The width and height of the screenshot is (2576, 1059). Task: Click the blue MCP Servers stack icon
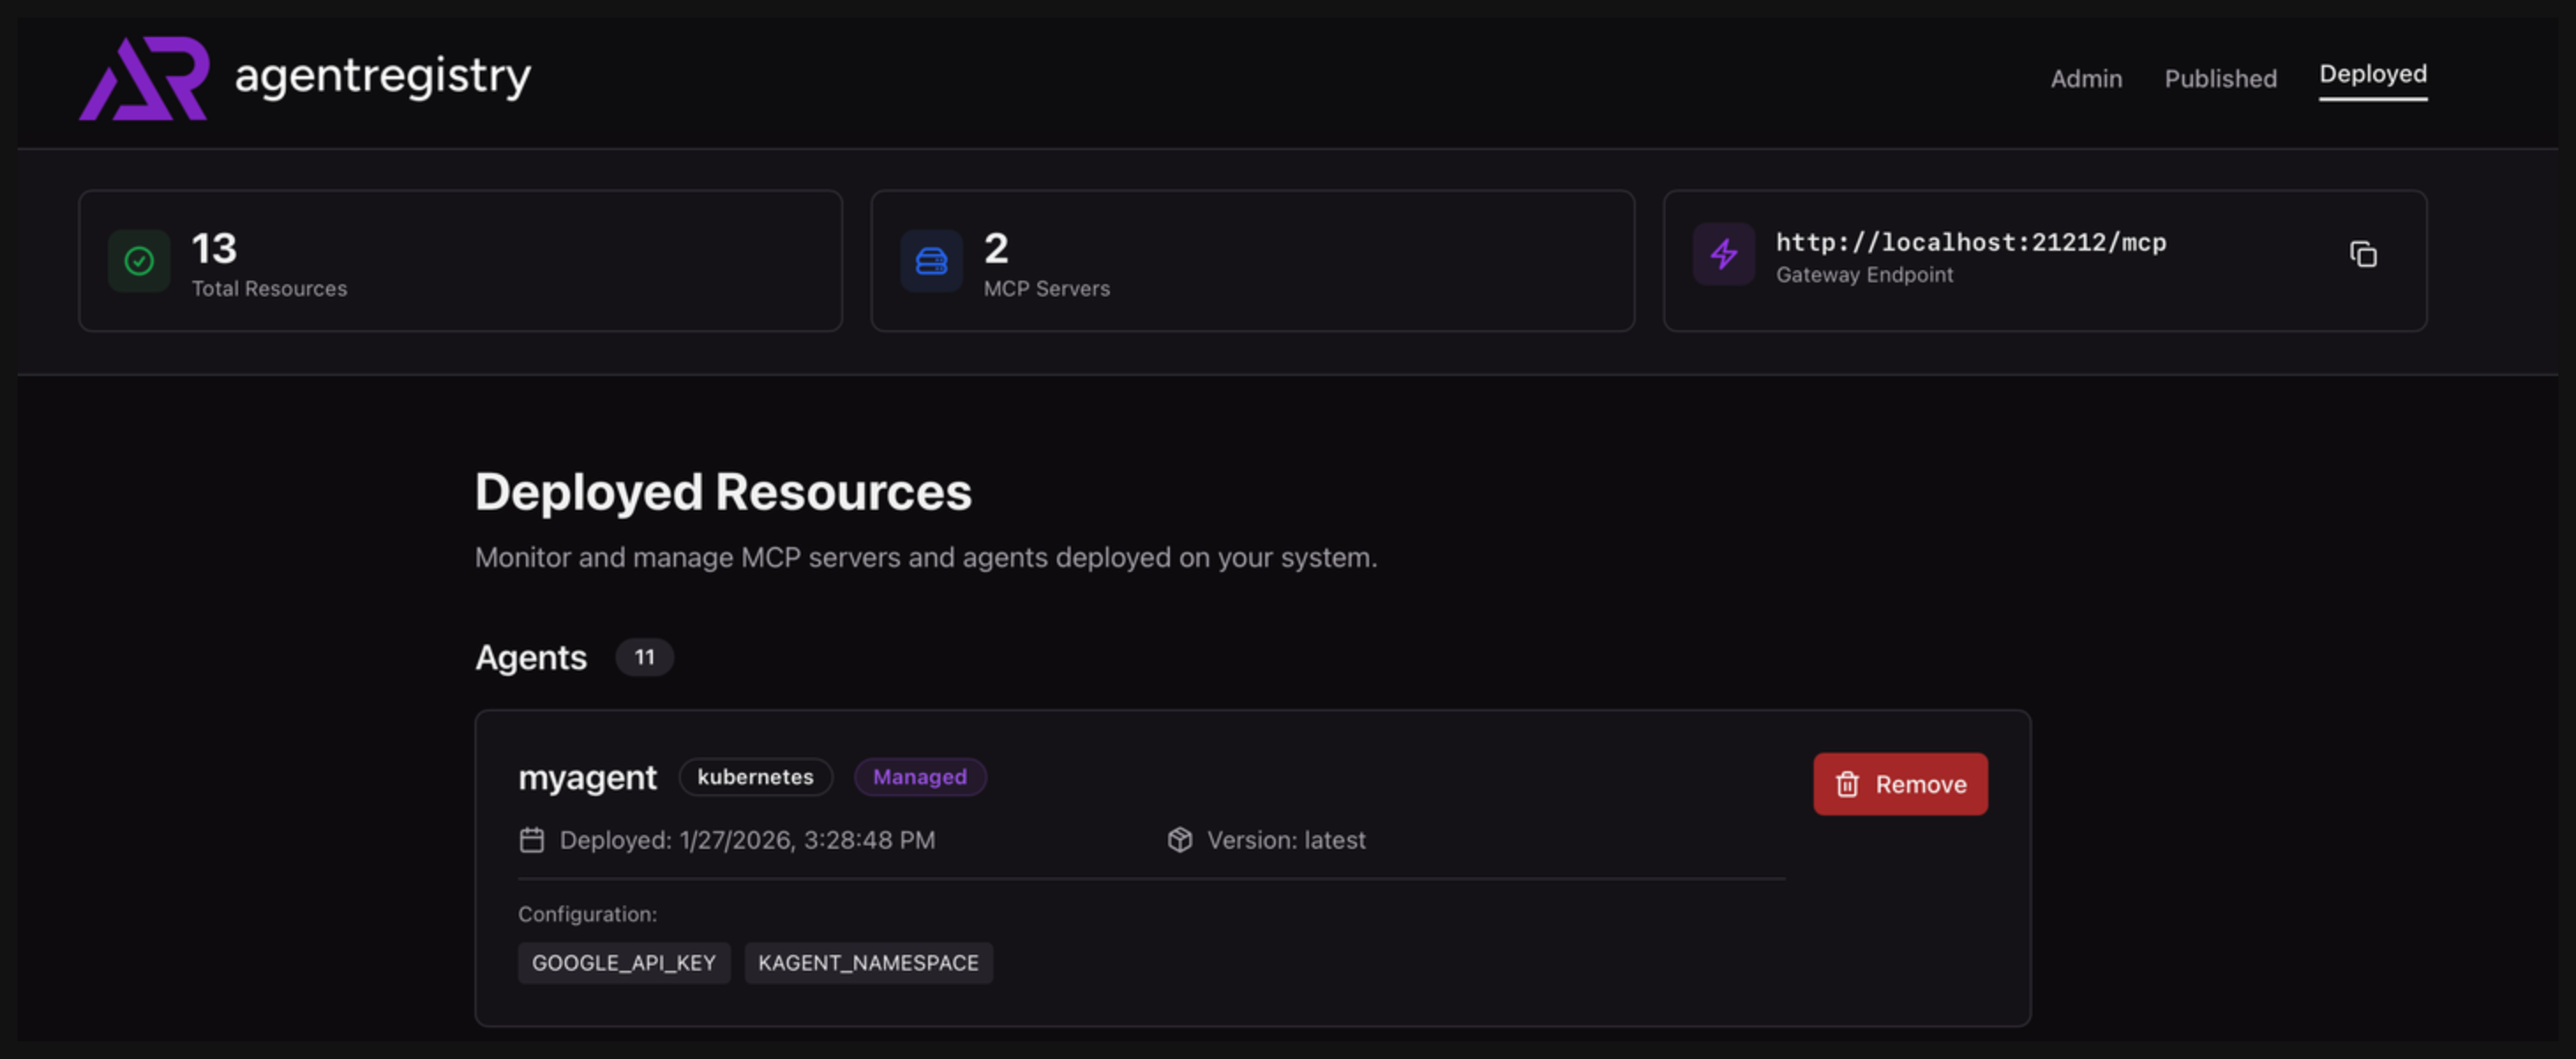point(931,261)
